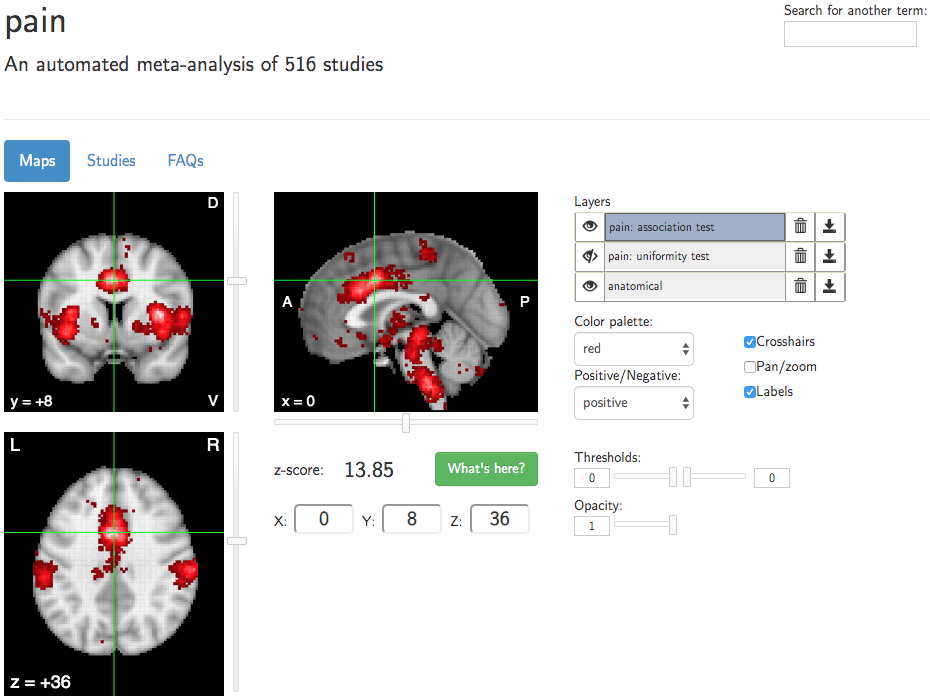This screenshot has width=930, height=700.
Task: Open the Positive/Negative dropdown
Action: click(633, 403)
